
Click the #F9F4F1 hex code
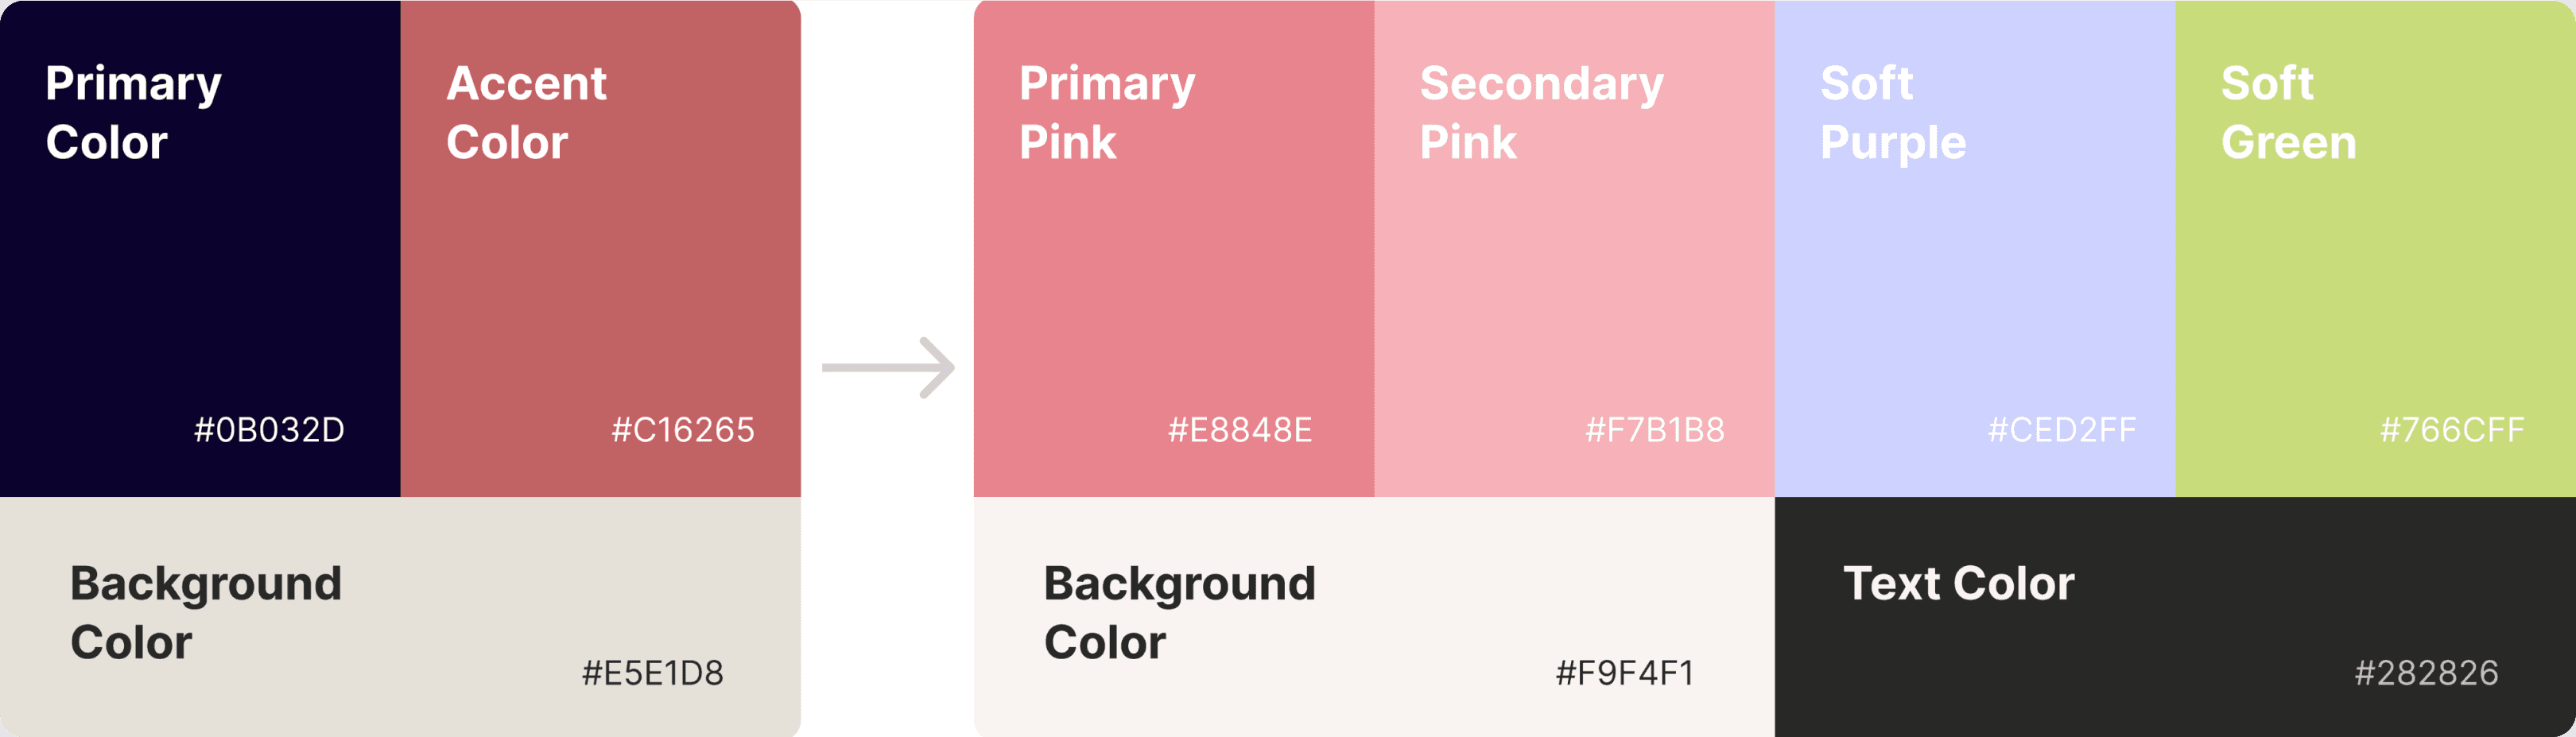click(x=1625, y=673)
